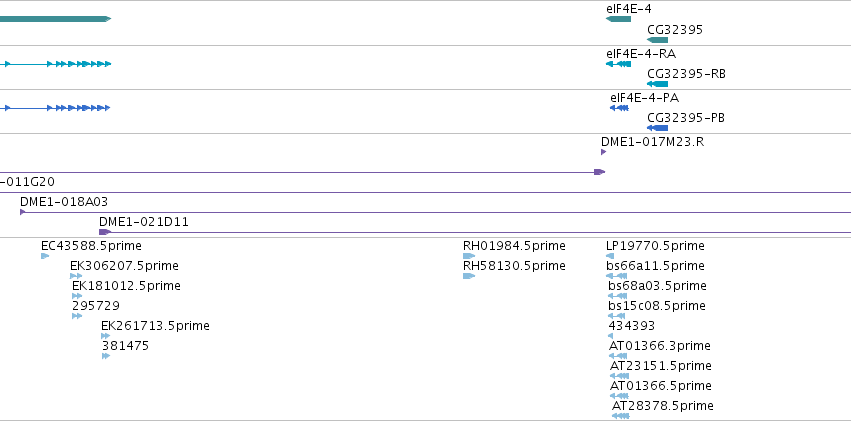Viewport: 851px width, 421px height.
Task: Click the EK181012.5prime label
Action: click(126, 286)
